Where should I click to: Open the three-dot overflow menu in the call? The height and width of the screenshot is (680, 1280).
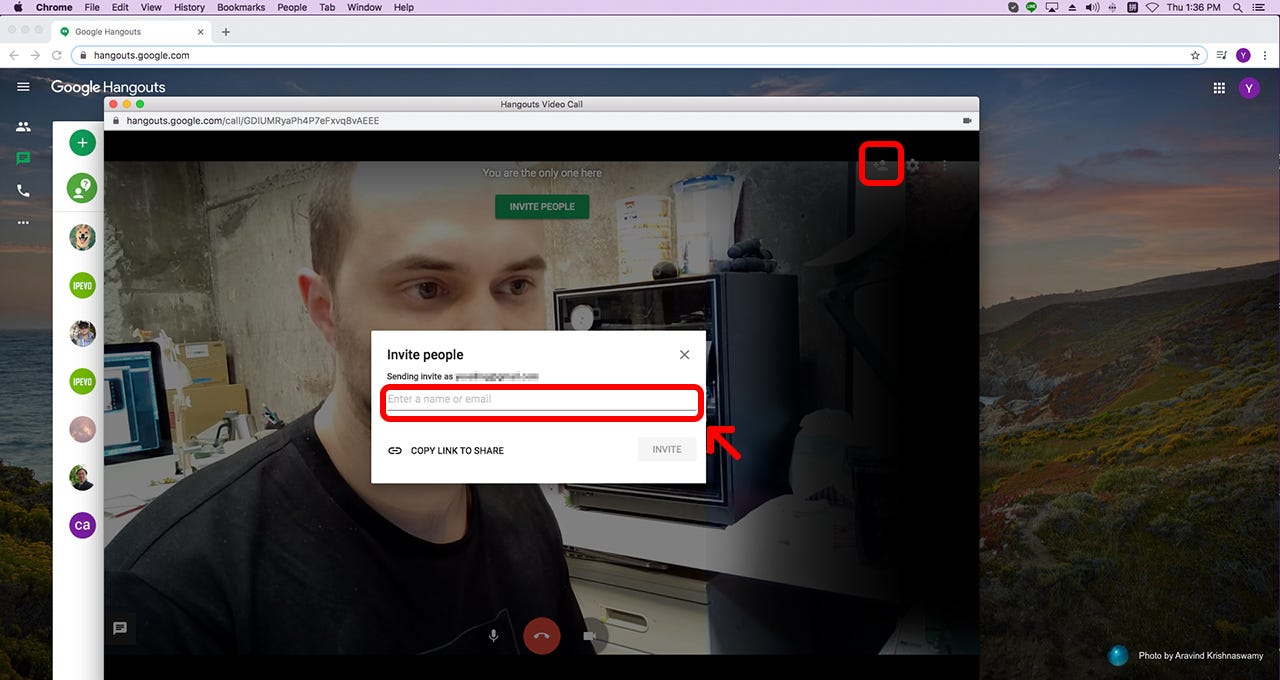pyautogui.click(x=945, y=164)
